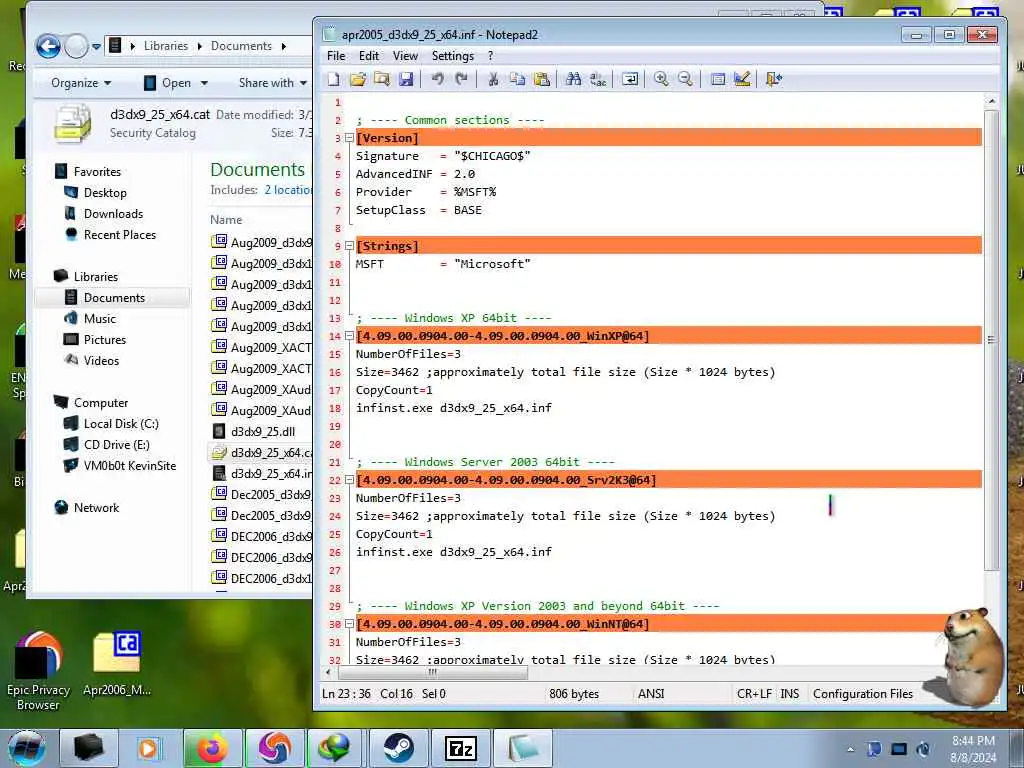1024x768 pixels.
Task: Click the ANSI encoding in the status bar
Action: (x=651, y=694)
